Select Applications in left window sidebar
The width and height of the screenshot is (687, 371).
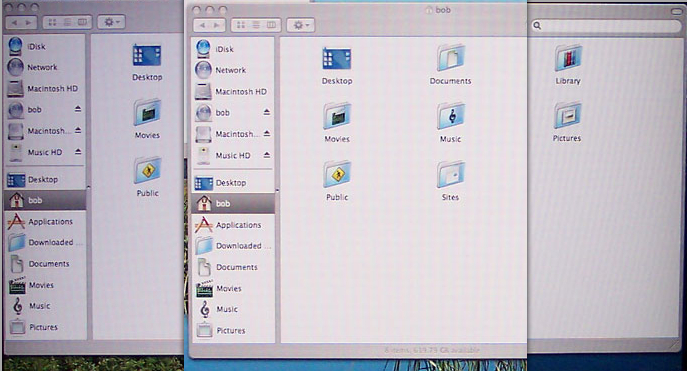pos(46,222)
